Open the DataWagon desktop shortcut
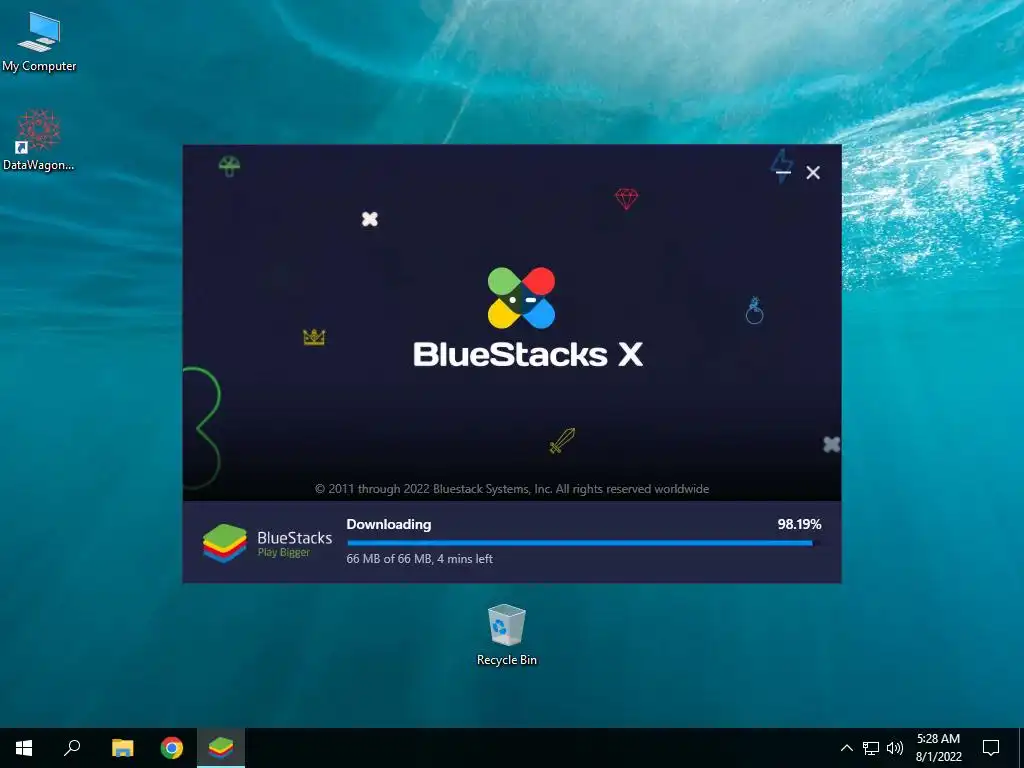1024x768 pixels. point(39,140)
